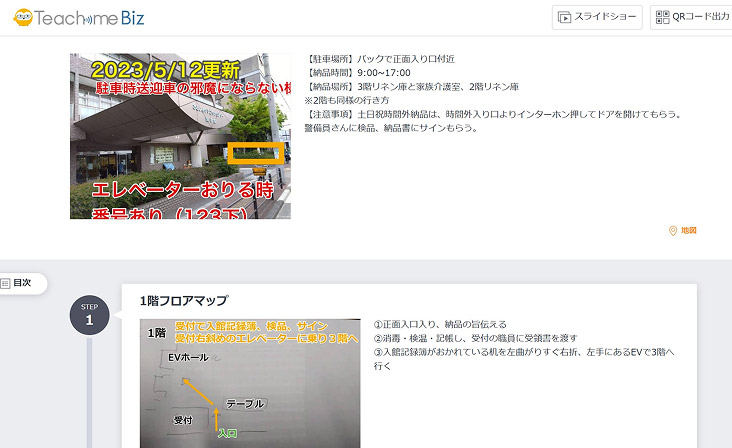The height and width of the screenshot is (448, 732).
Task: Click the Teachme Biz owl mascot icon
Action: (x=23, y=18)
